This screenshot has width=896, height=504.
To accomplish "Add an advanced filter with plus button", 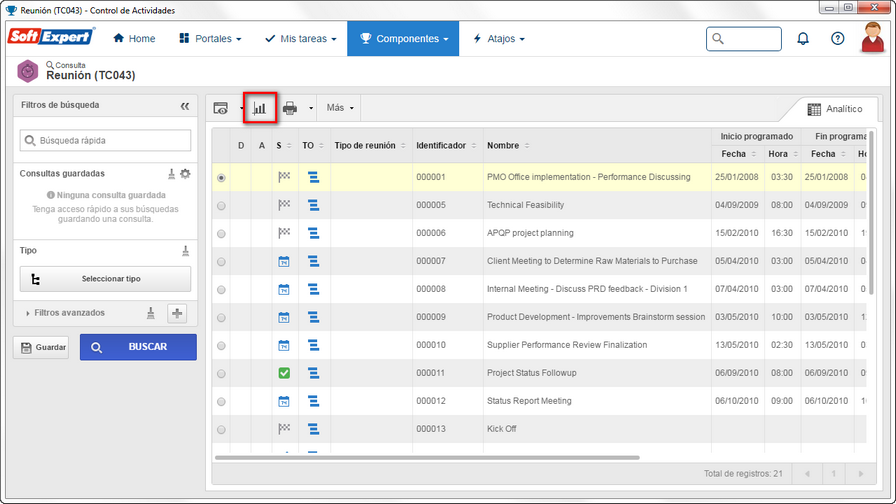I will [177, 313].
